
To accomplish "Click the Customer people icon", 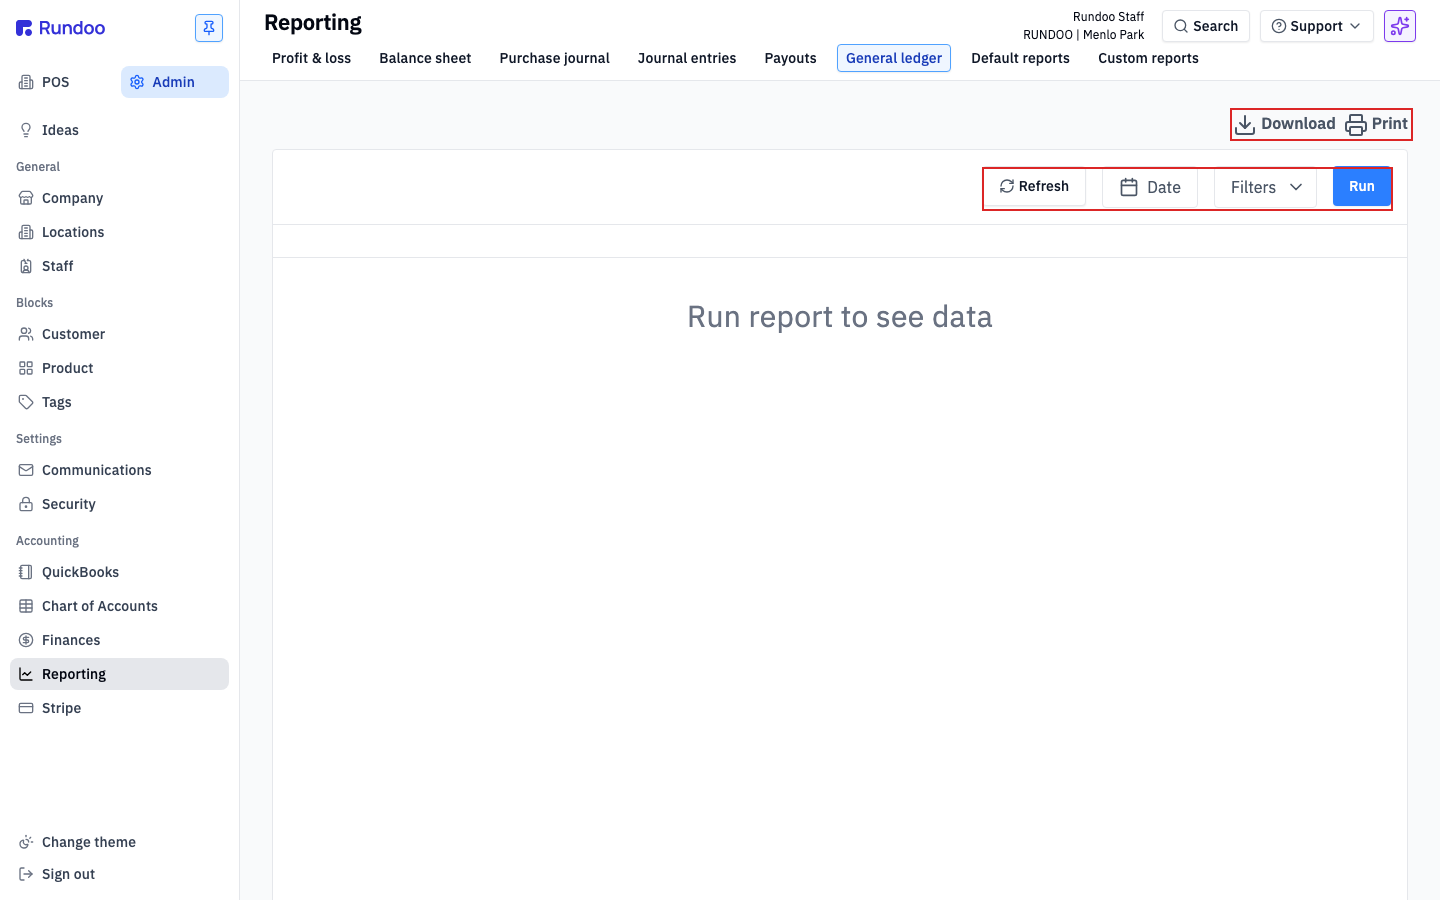I will pos(26,334).
